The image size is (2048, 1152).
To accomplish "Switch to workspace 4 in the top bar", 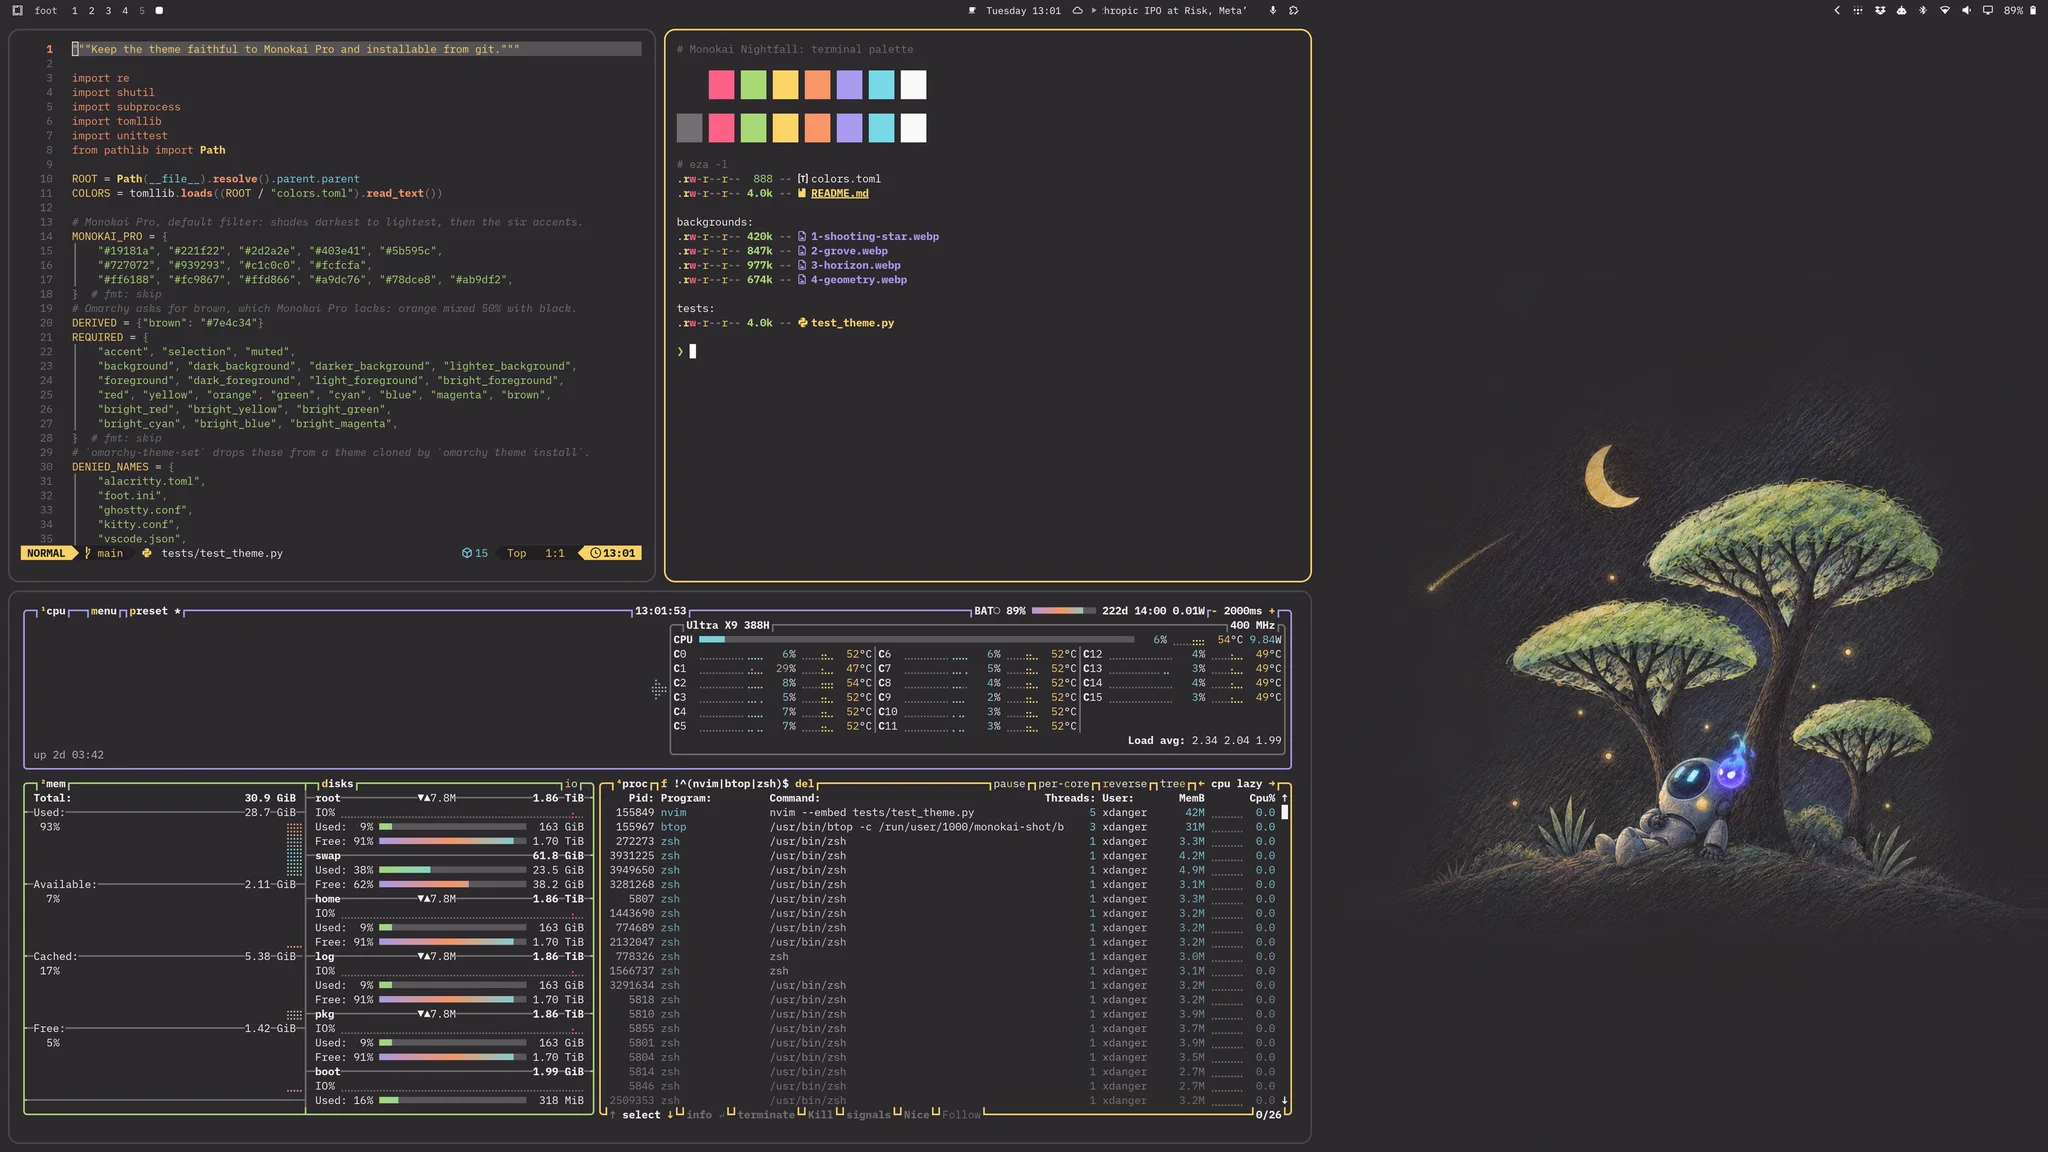I will (x=125, y=11).
